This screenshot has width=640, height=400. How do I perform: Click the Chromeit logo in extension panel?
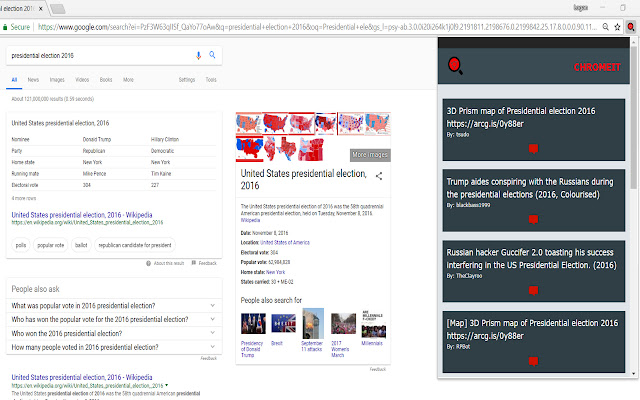point(455,66)
